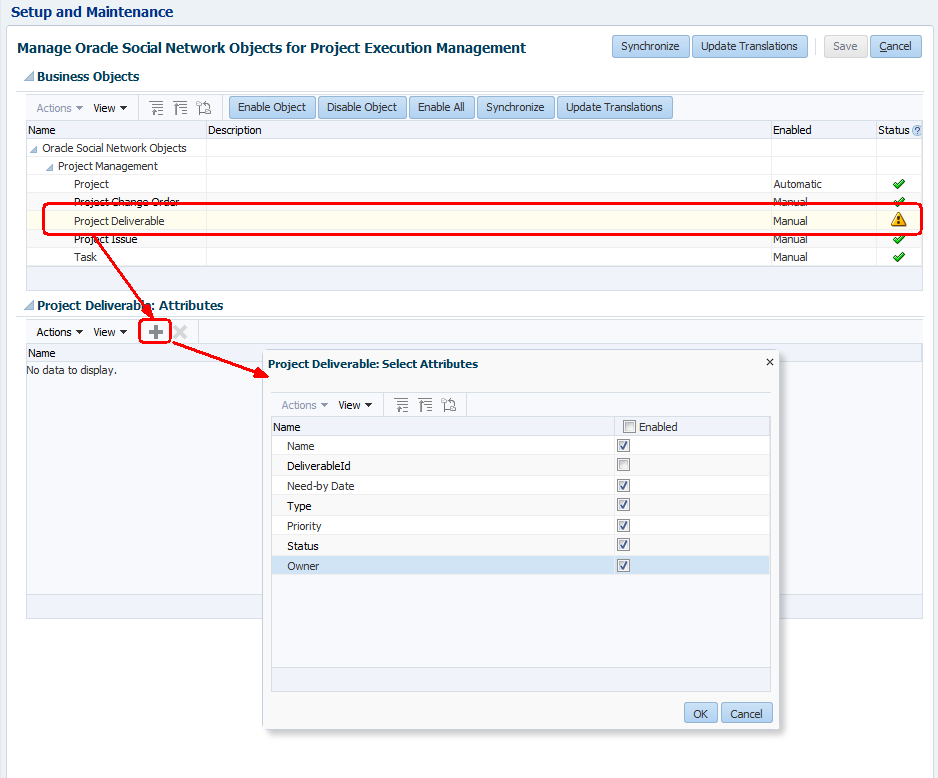Select the Task row in tree
Screen dimensions: 938x778
click(x=474, y=257)
